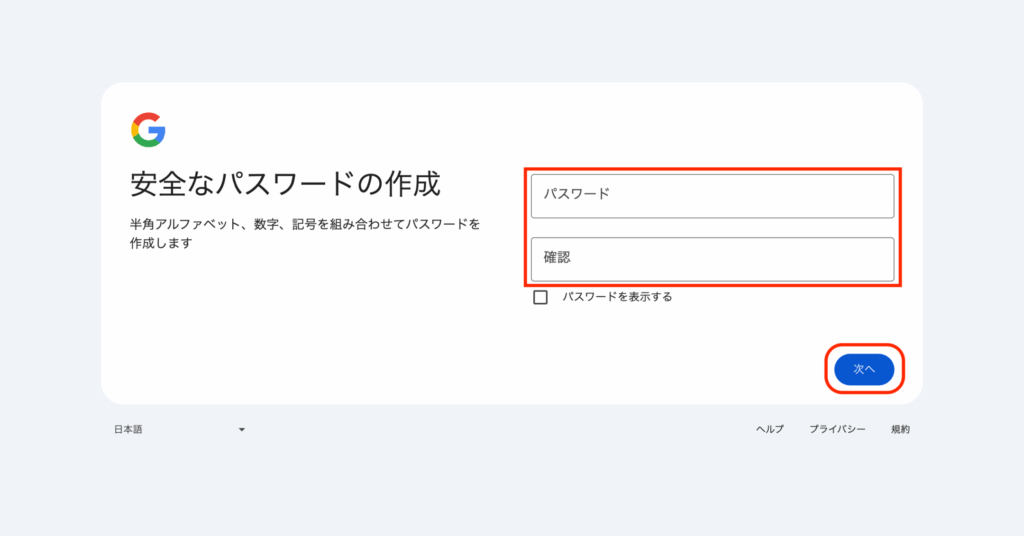Open the ヘルプ link

click(x=769, y=430)
